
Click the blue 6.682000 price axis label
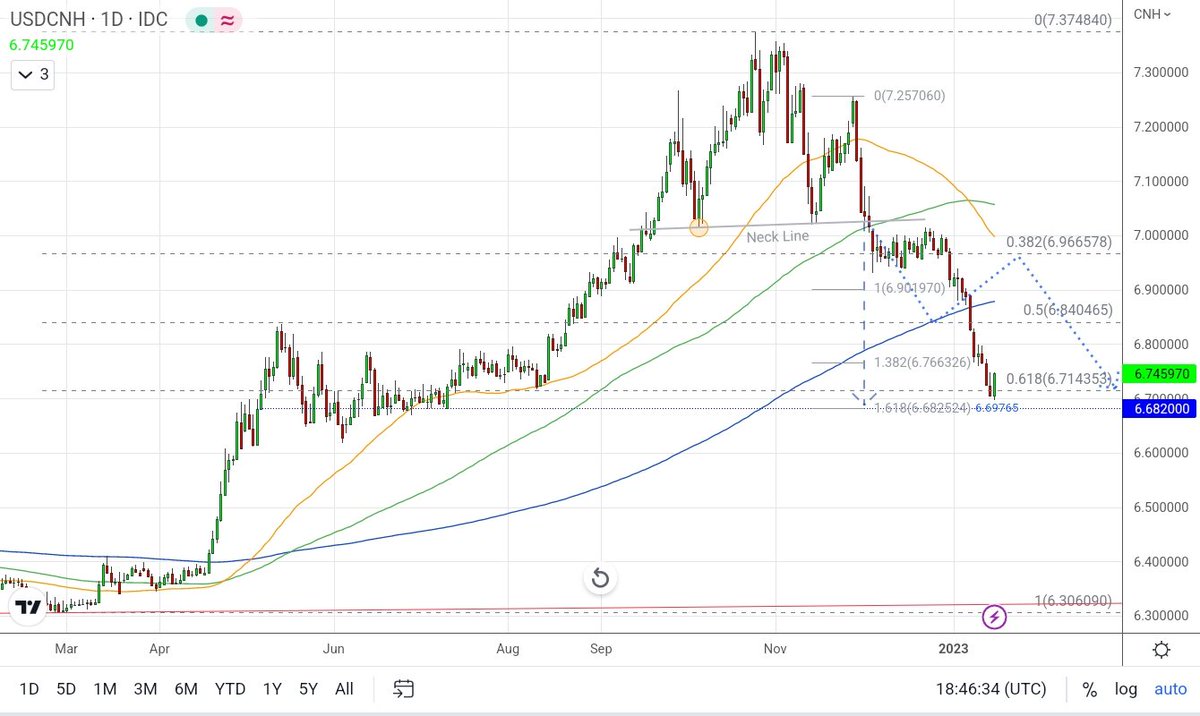click(x=1162, y=408)
